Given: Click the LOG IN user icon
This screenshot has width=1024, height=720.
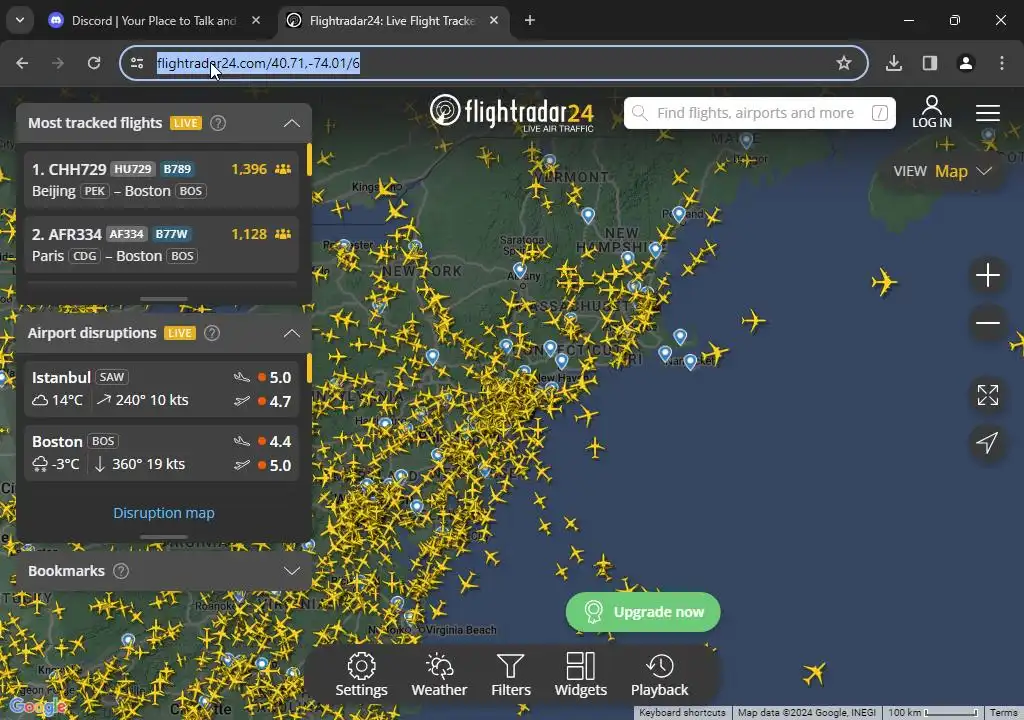Looking at the screenshot, I should point(932,112).
